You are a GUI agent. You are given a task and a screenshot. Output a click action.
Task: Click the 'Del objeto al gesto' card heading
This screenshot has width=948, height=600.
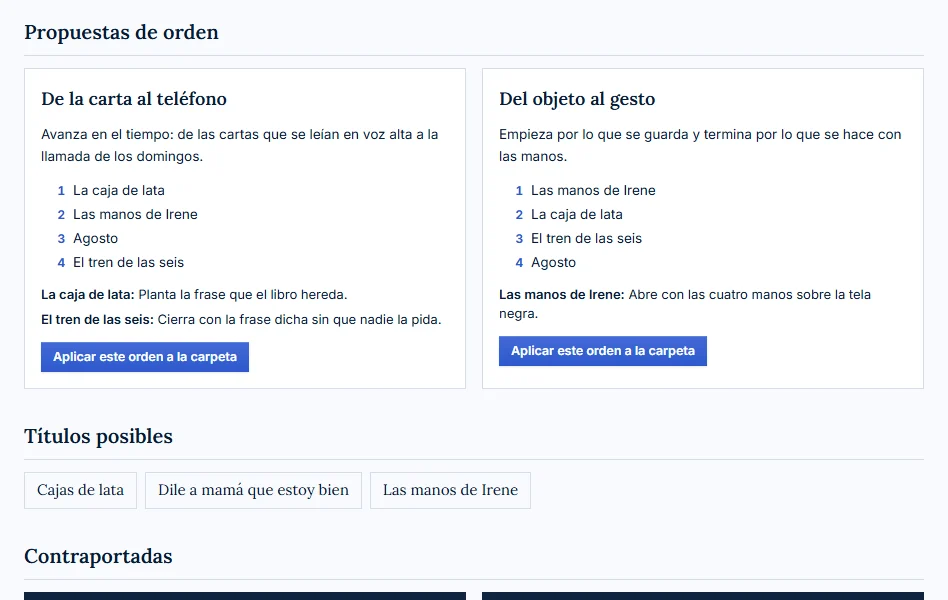(x=577, y=99)
